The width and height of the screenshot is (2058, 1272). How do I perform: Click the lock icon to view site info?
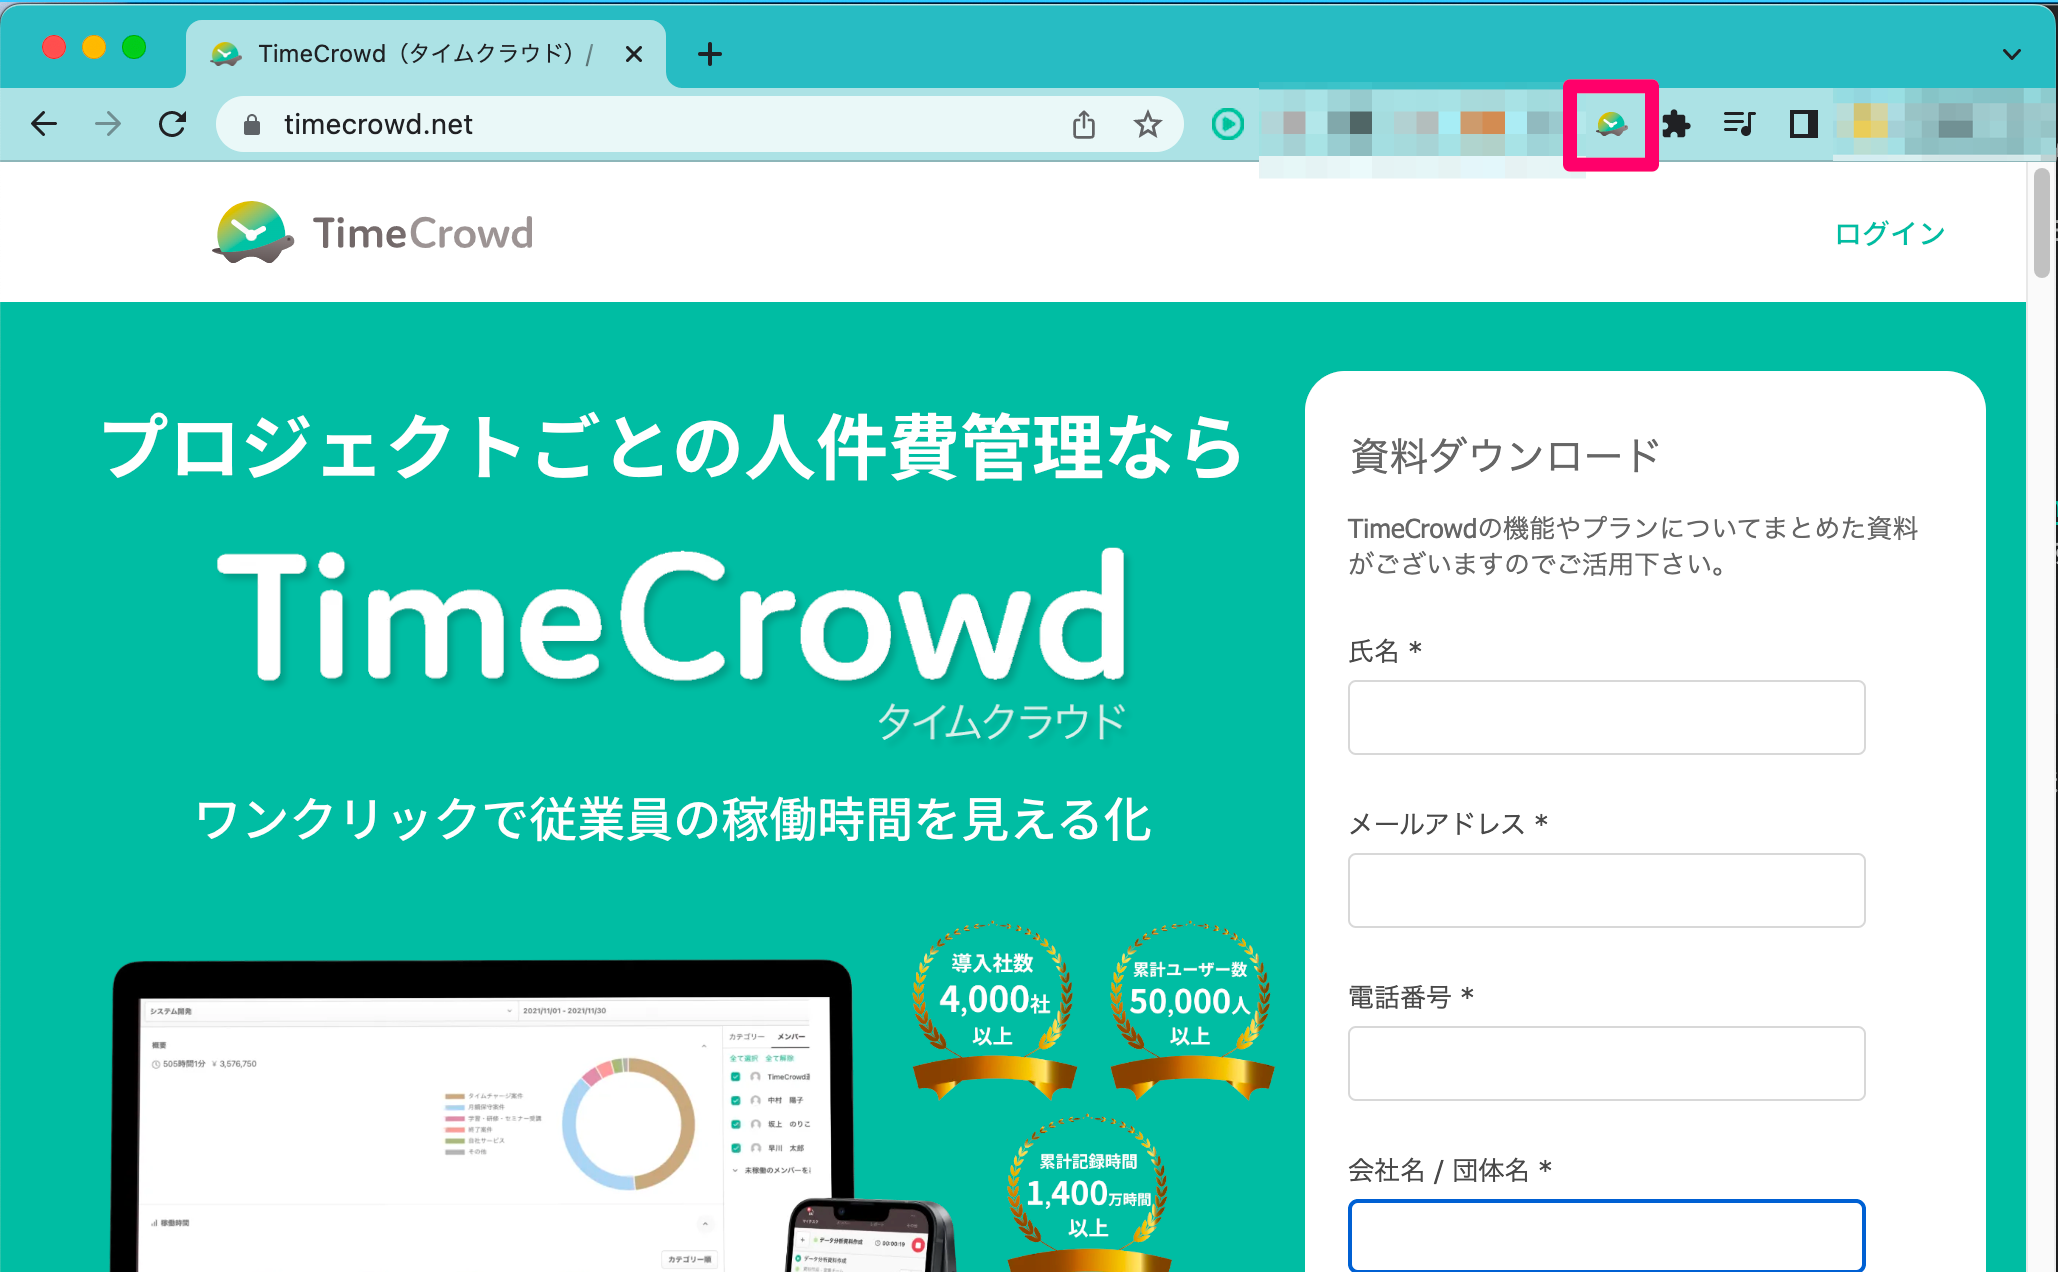[251, 124]
